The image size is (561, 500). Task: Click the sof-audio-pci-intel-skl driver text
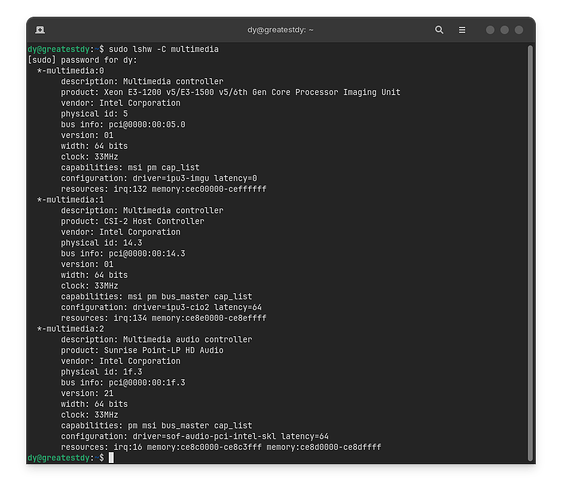coord(204,436)
